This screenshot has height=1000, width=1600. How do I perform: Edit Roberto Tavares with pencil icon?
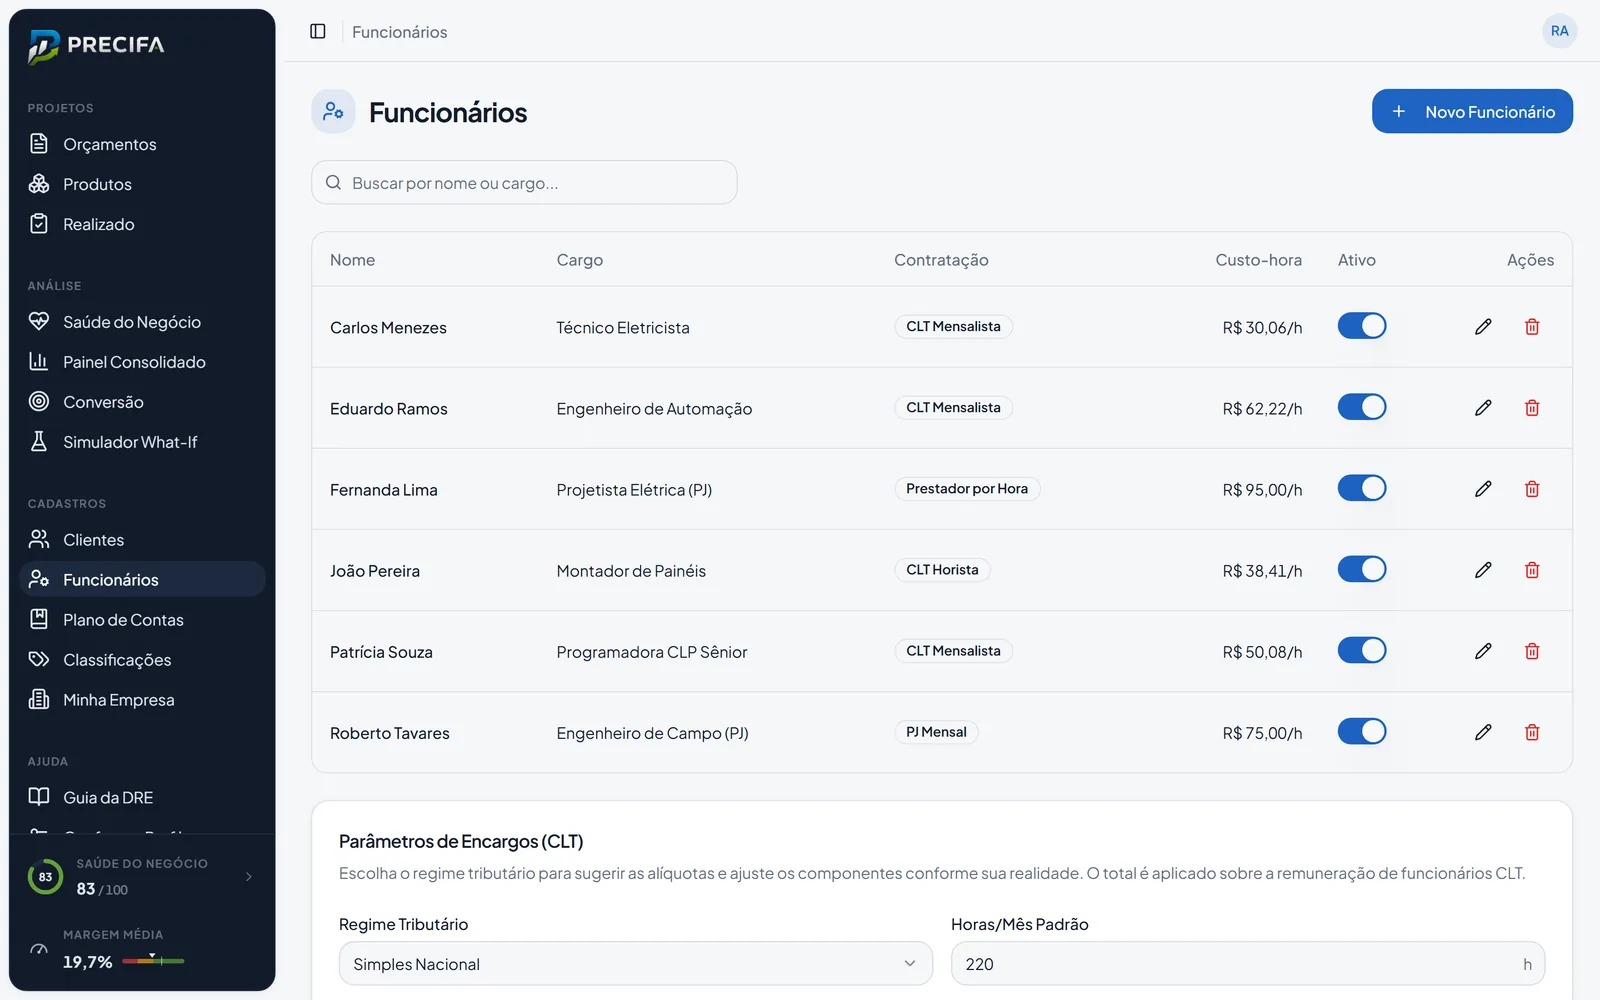pyautogui.click(x=1483, y=732)
